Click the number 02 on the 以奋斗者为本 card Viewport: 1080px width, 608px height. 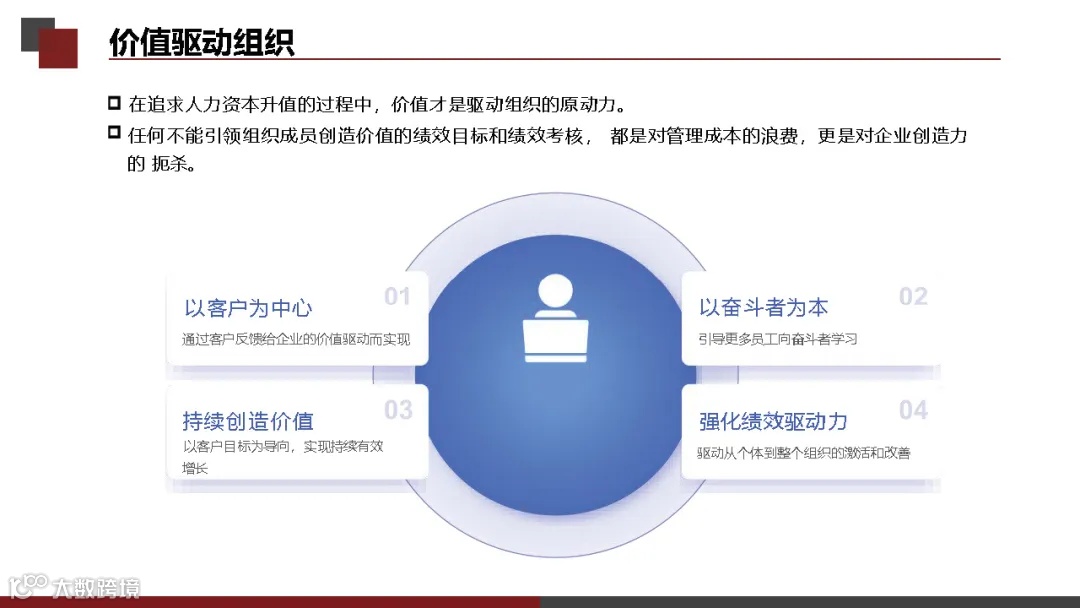point(911,296)
